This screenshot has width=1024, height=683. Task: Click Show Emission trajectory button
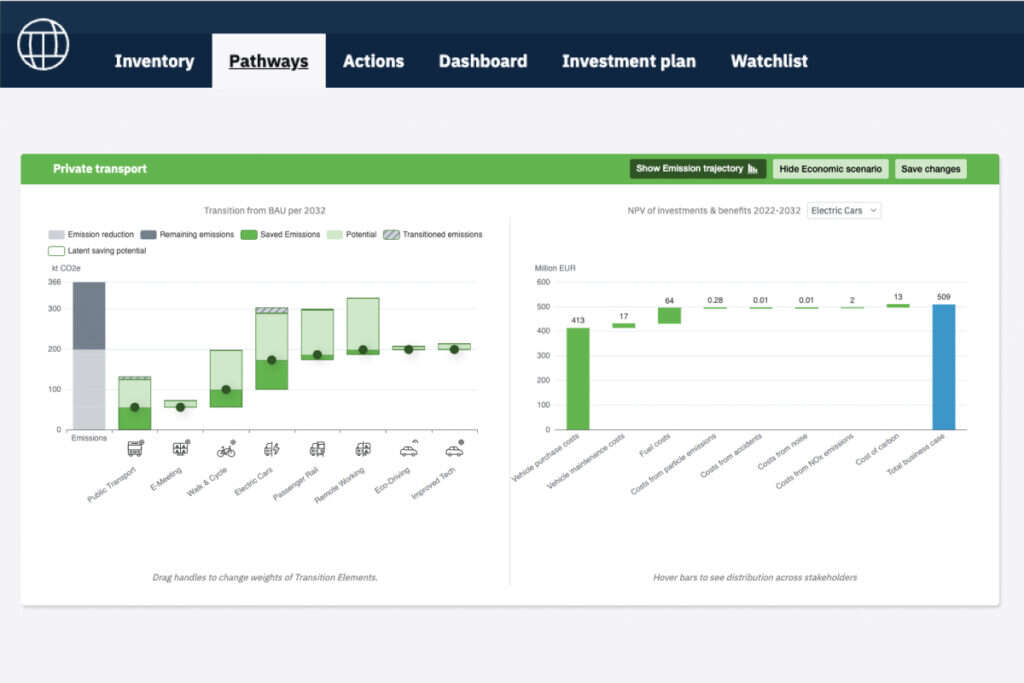(x=697, y=168)
